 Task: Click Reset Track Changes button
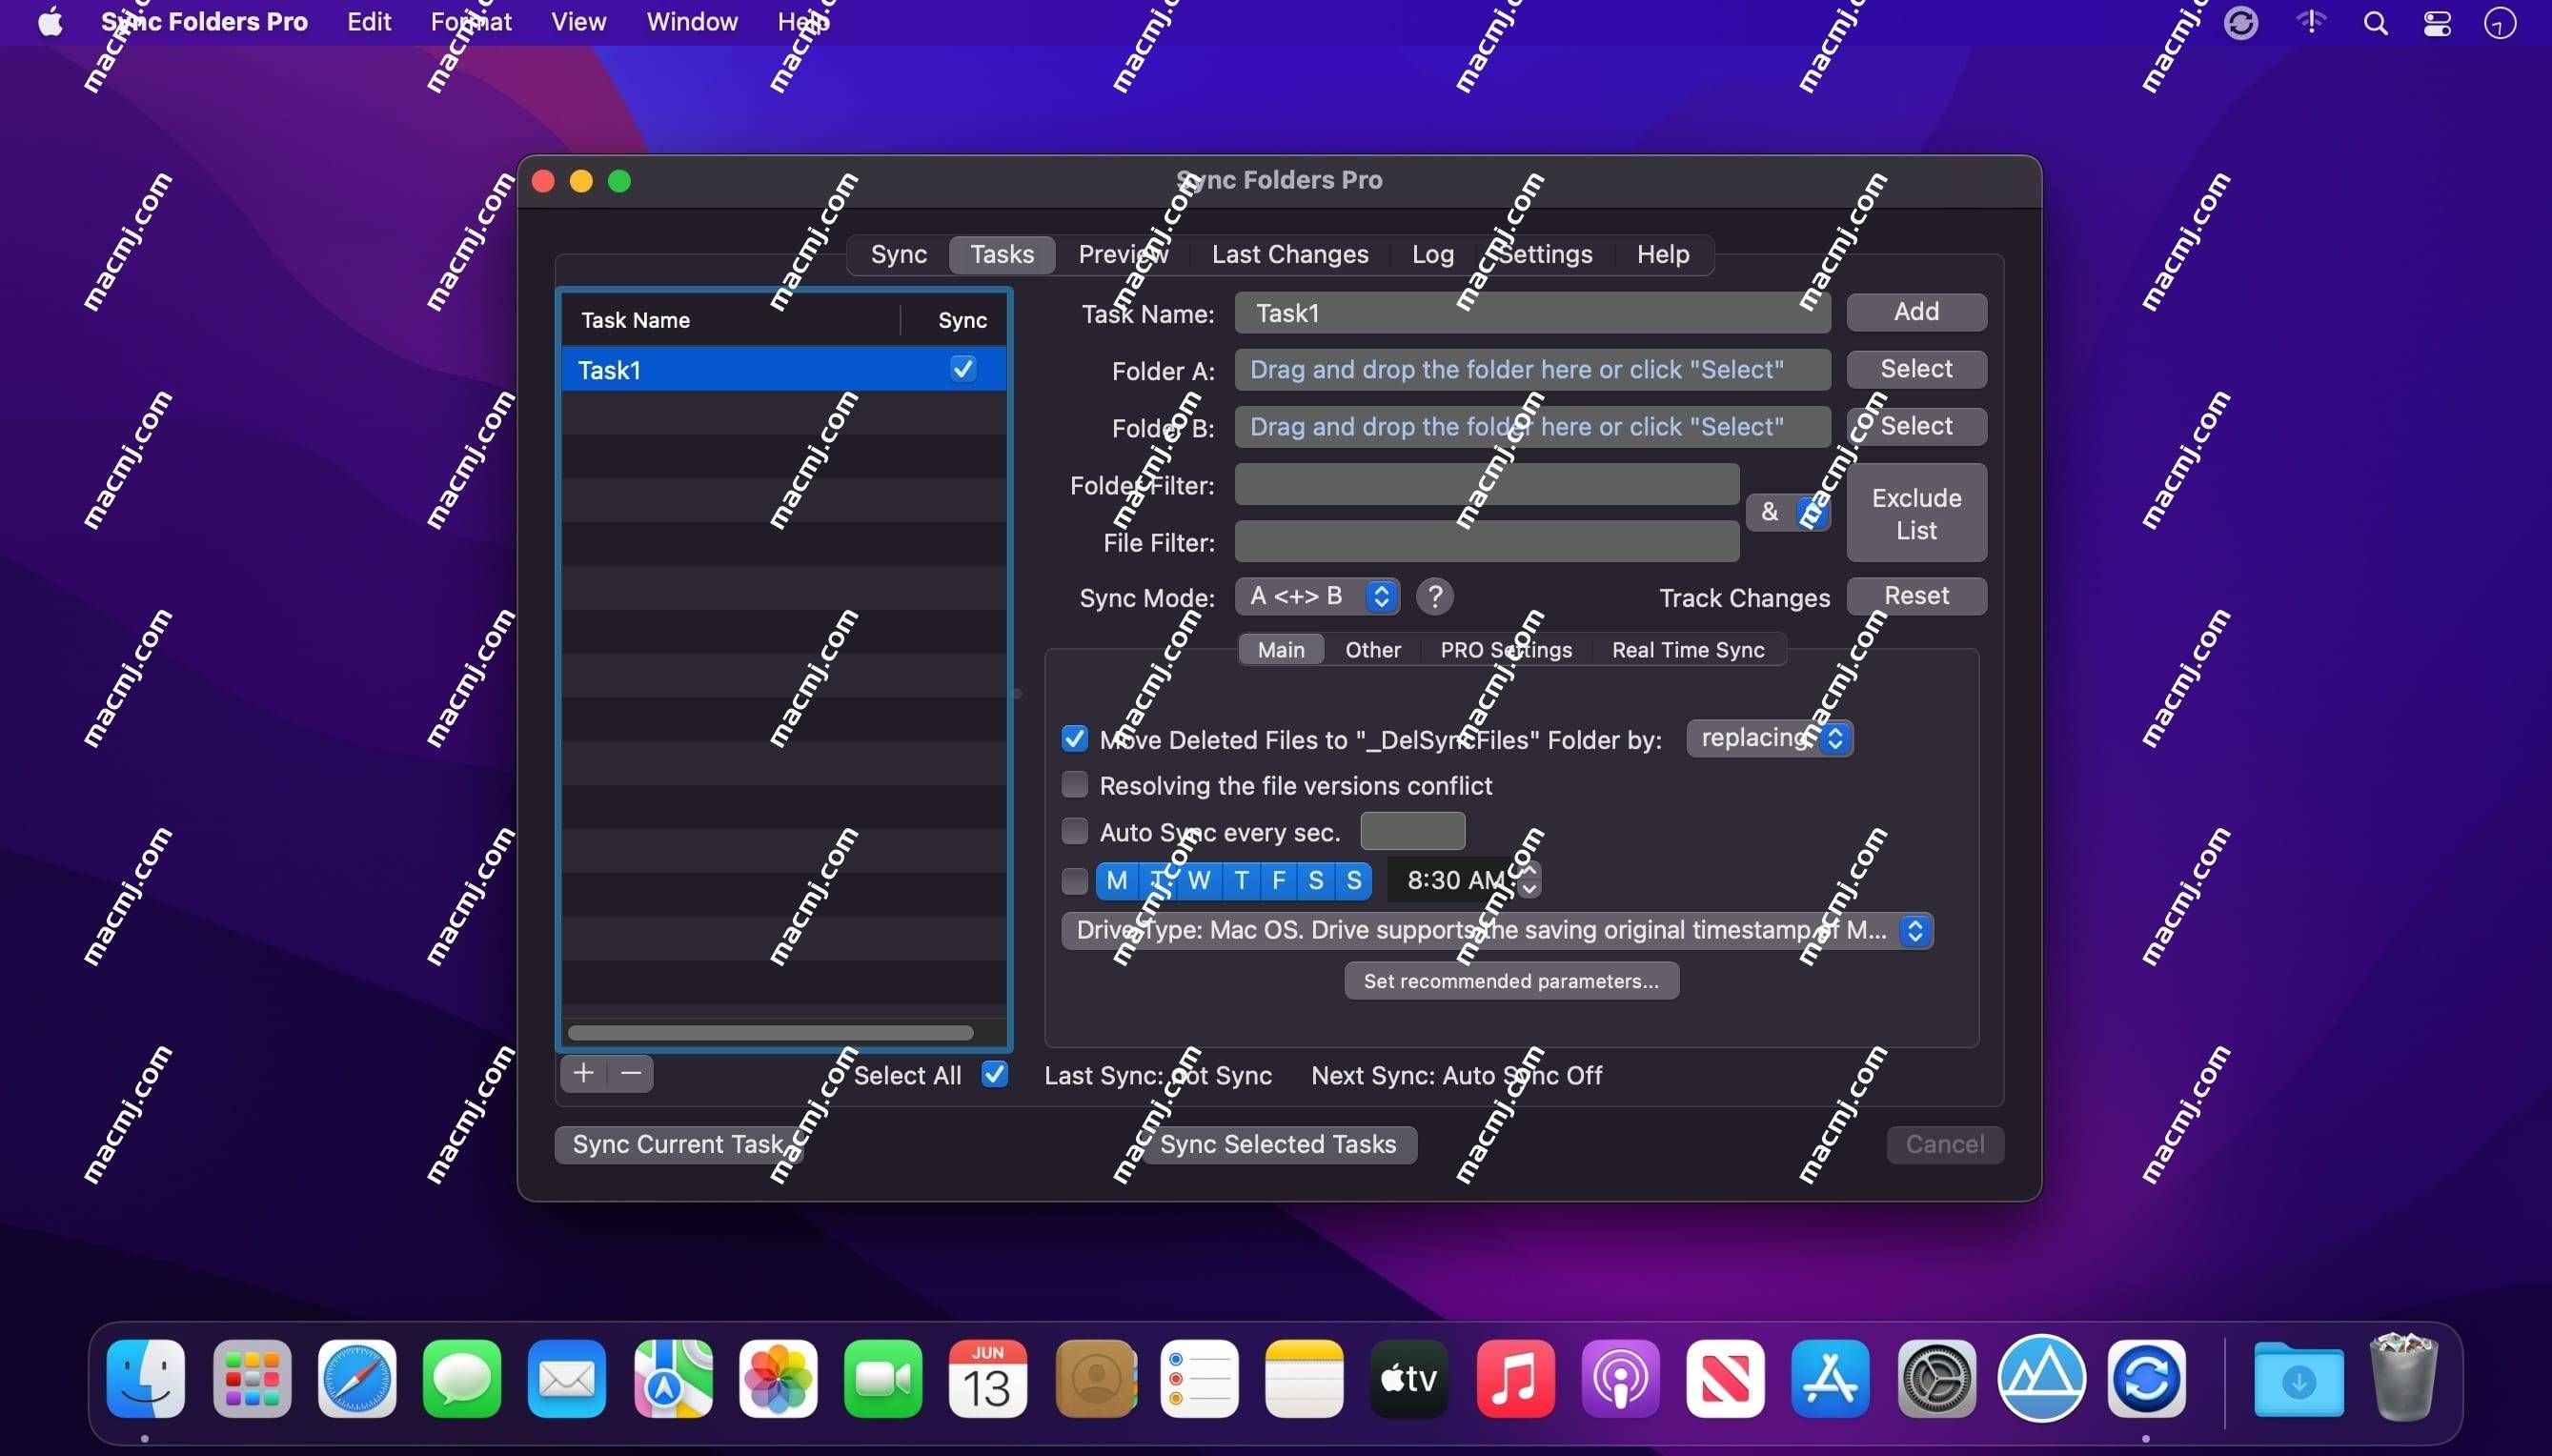pyautogui.click(x=1916, y=596)
